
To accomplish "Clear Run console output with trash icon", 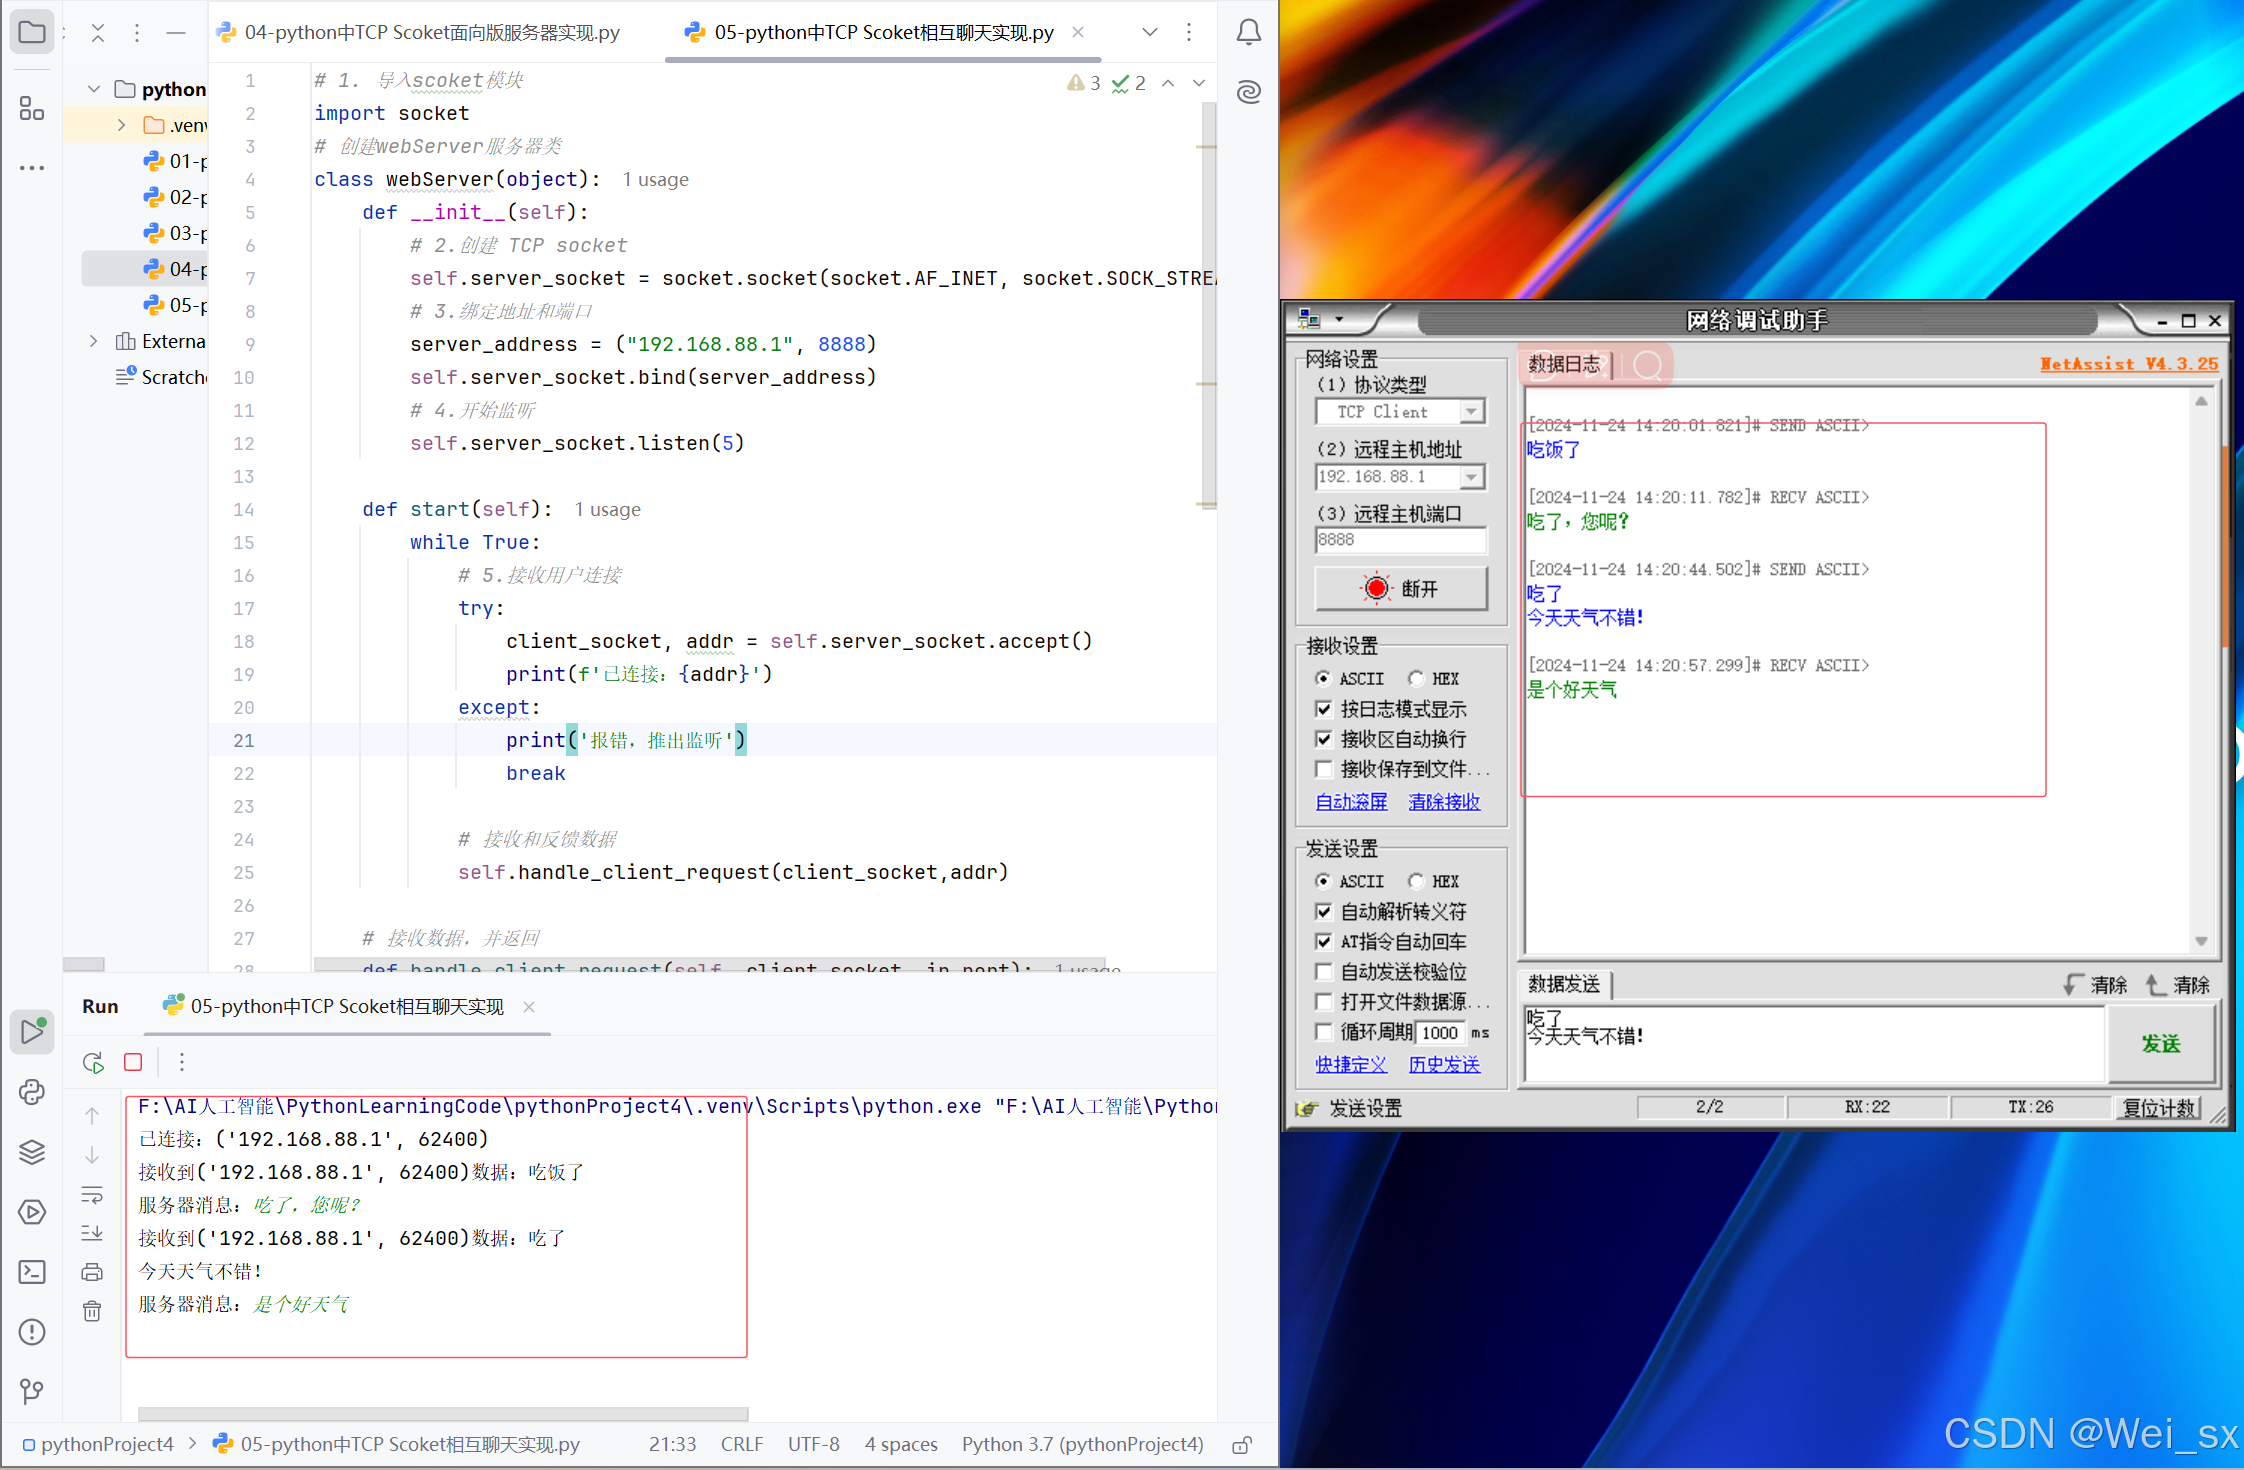I will pyautogui.click(x=92, y=1311).
